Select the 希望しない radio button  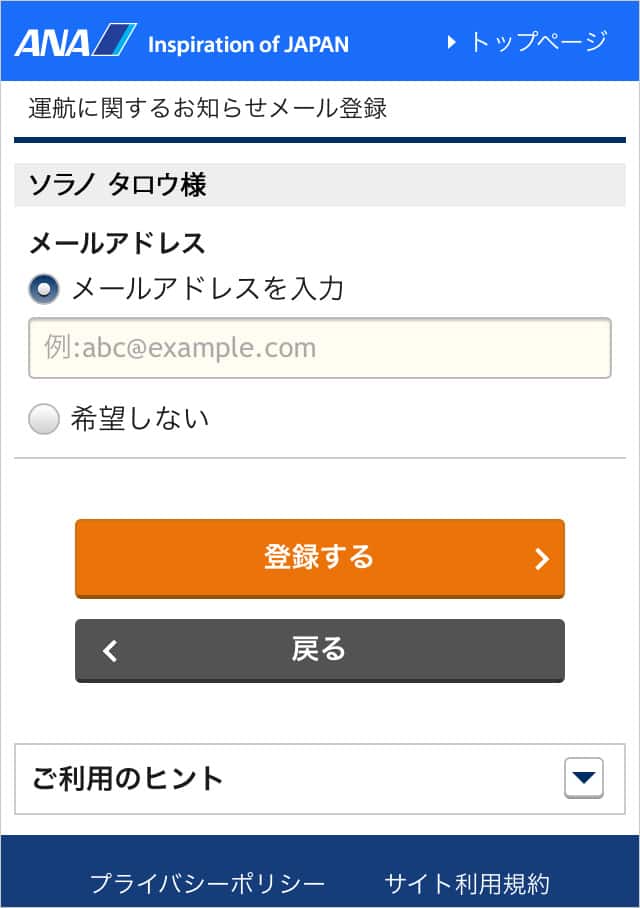pyautogui.click(x=44, y=419)
